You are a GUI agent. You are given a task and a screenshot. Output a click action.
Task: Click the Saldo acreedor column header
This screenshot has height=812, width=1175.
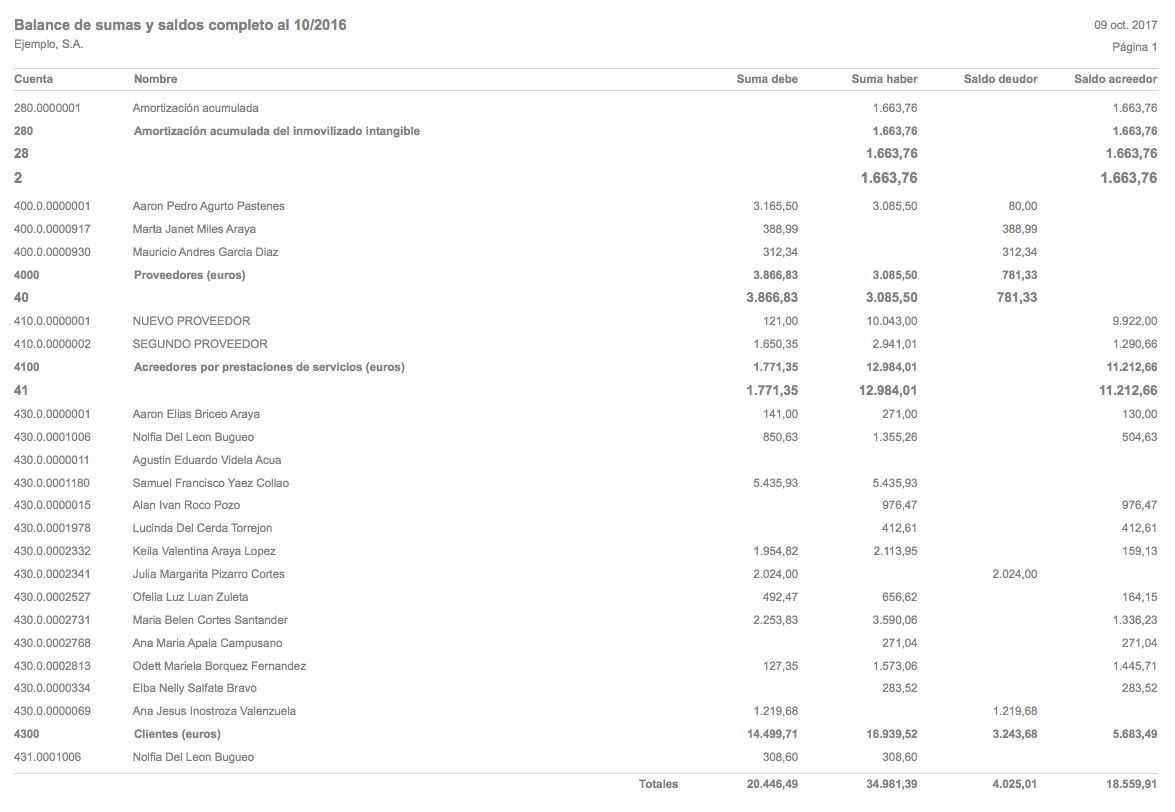tap(1115, 79)
